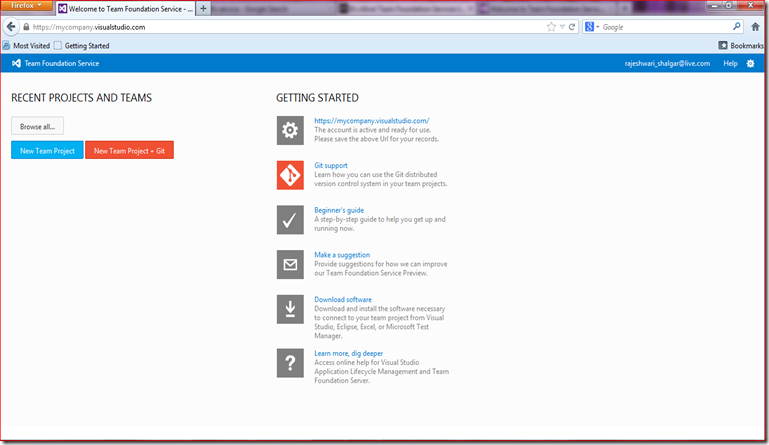This screenshot has height=445, width=769.
Task: Open the URL history dropdown arrow
Action: 562,27
